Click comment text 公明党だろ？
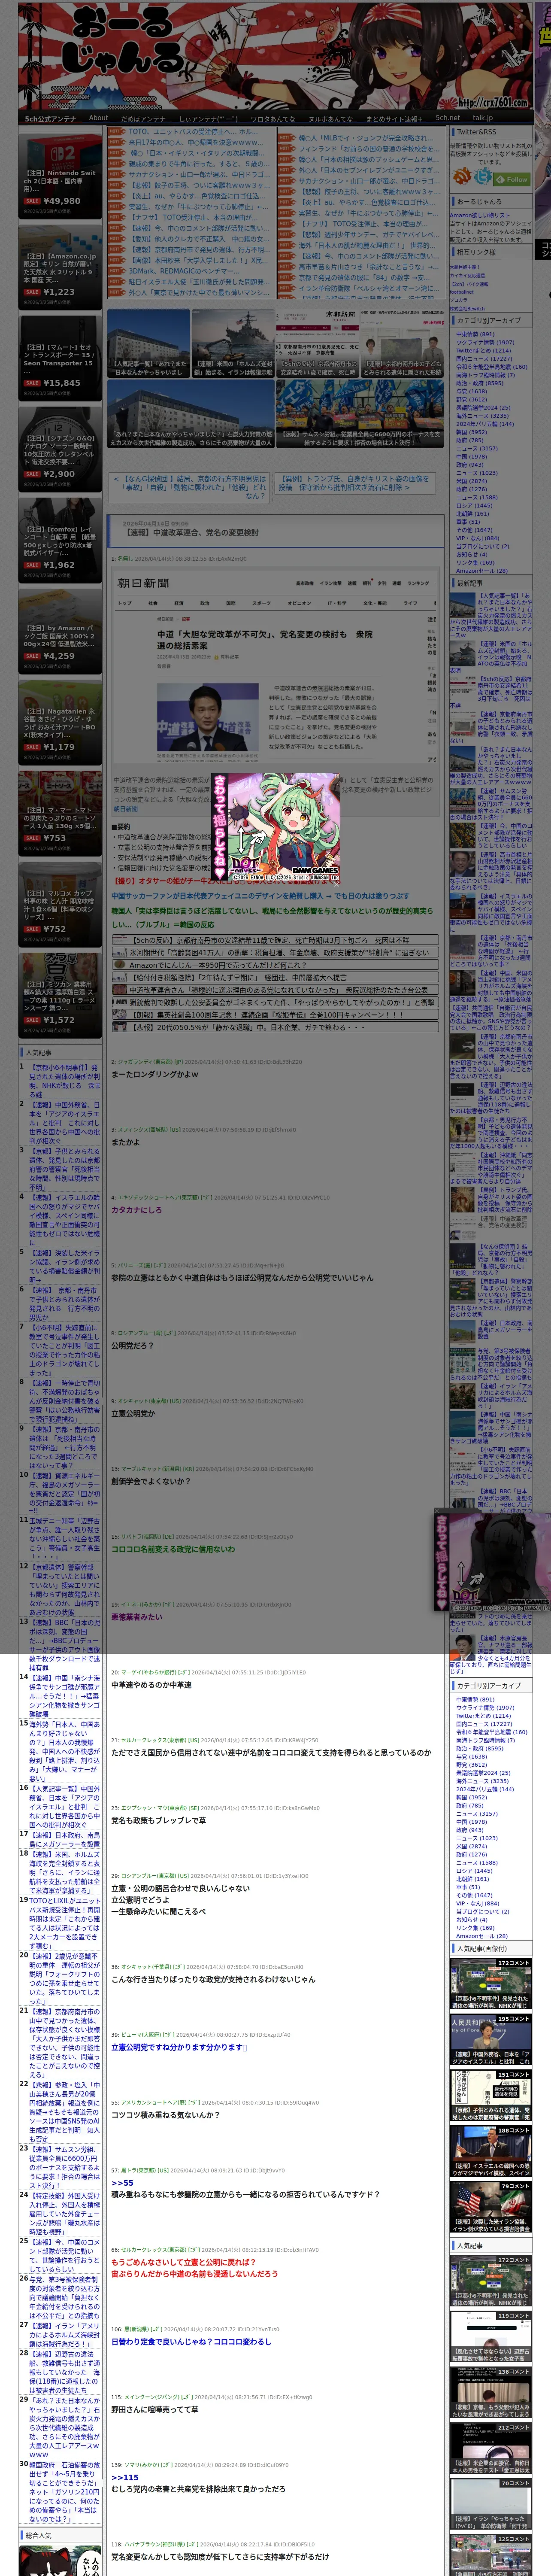 coord(133,1345)
